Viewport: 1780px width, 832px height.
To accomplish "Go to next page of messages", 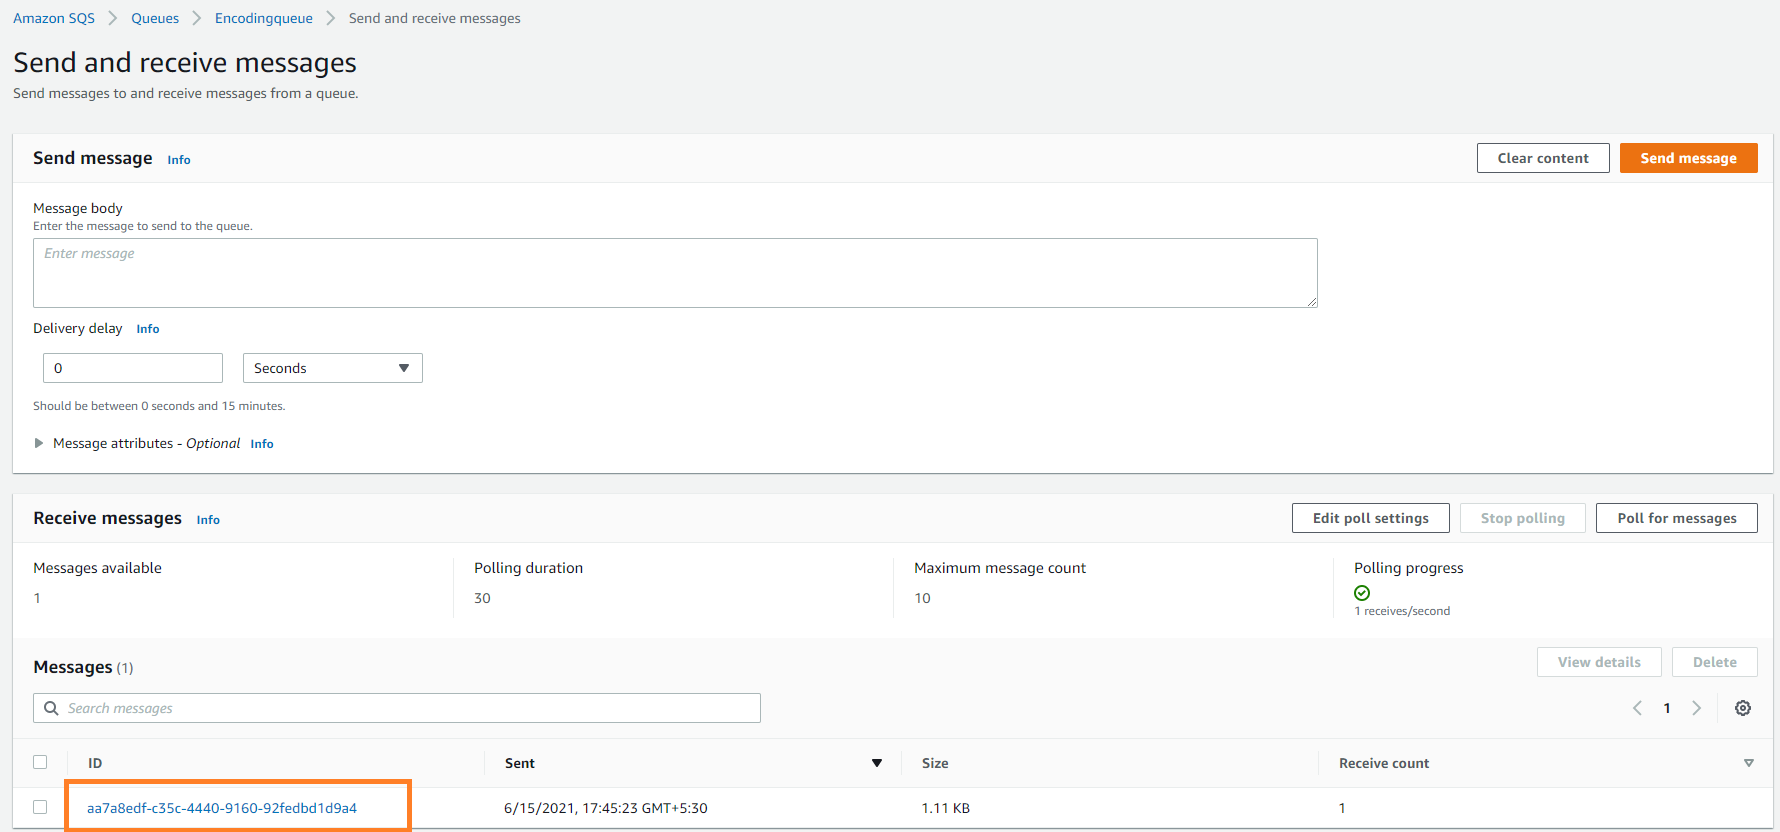I will pyautogui.click(x=1696, y=708).
